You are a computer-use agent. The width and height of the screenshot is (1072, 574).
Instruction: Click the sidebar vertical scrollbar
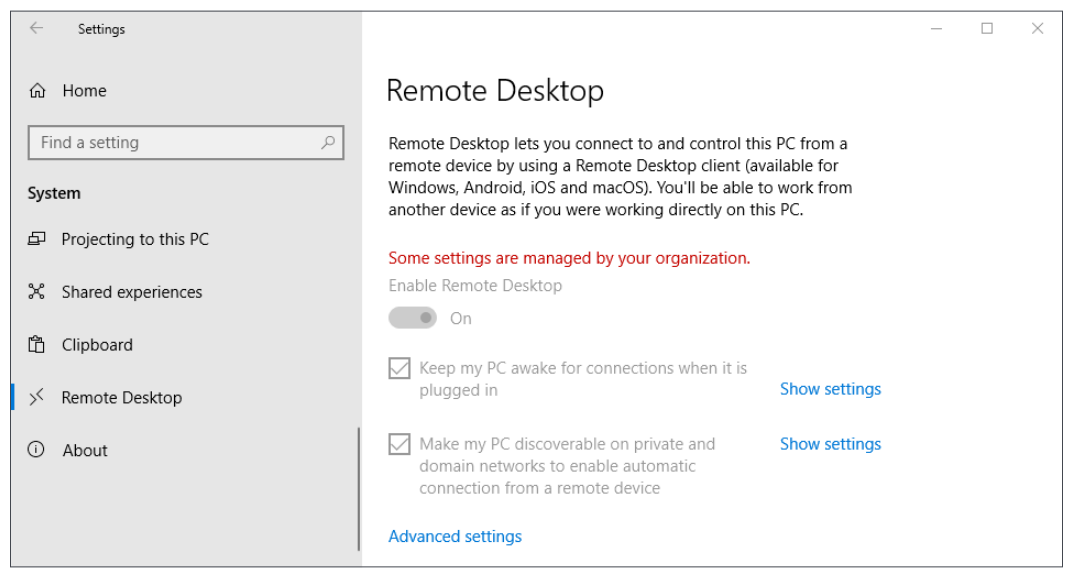358,490
